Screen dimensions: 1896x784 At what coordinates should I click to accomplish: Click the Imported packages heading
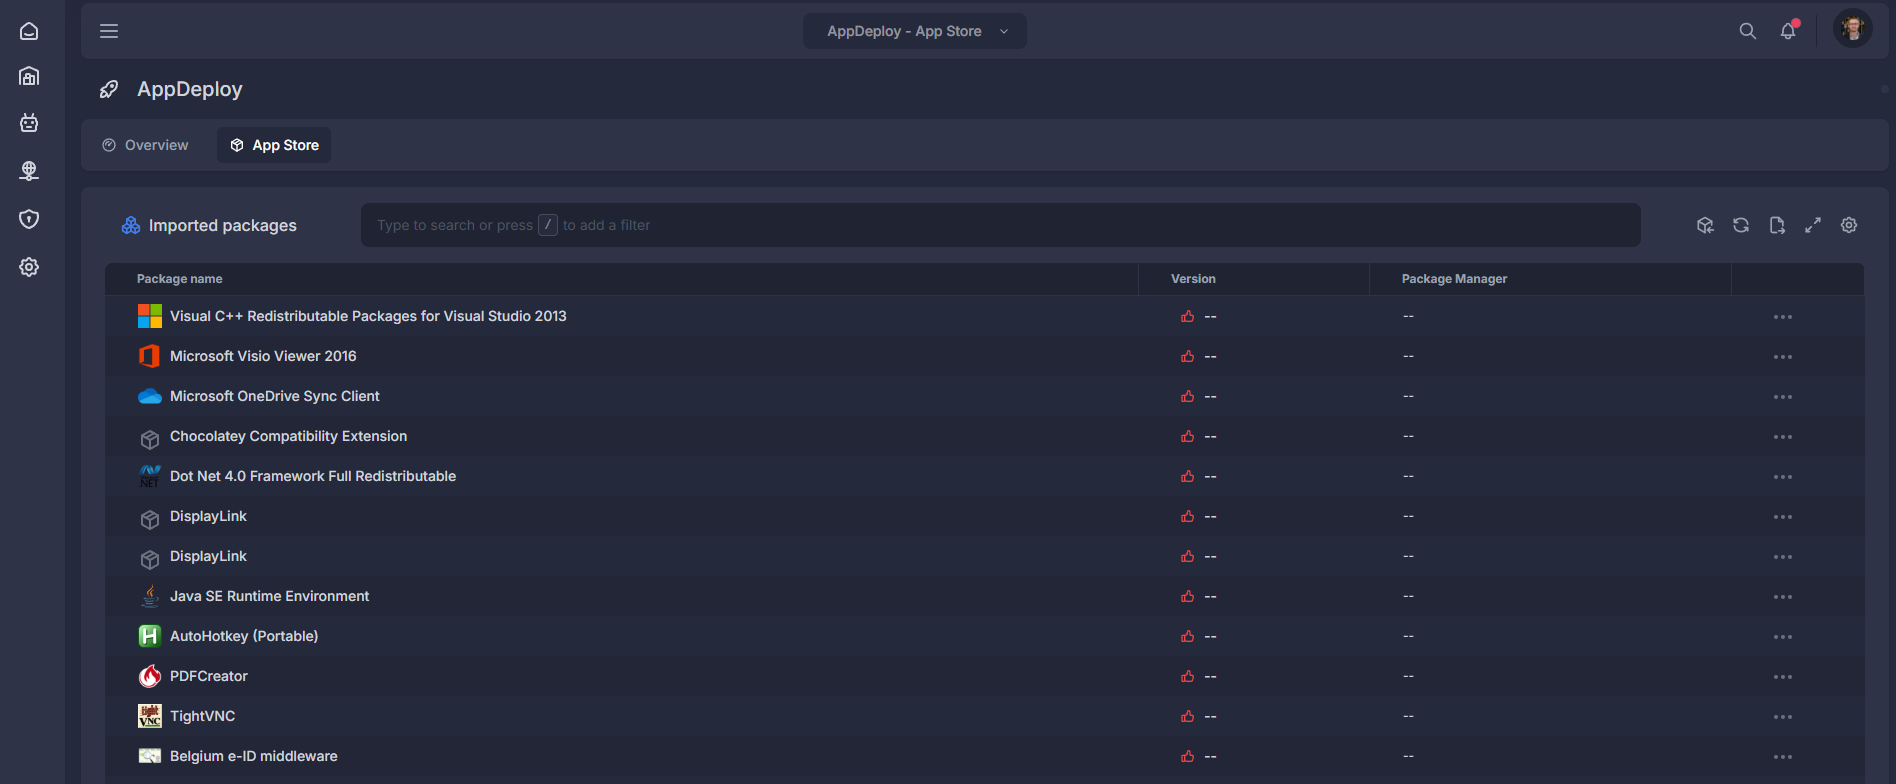[x=223, y=225]
